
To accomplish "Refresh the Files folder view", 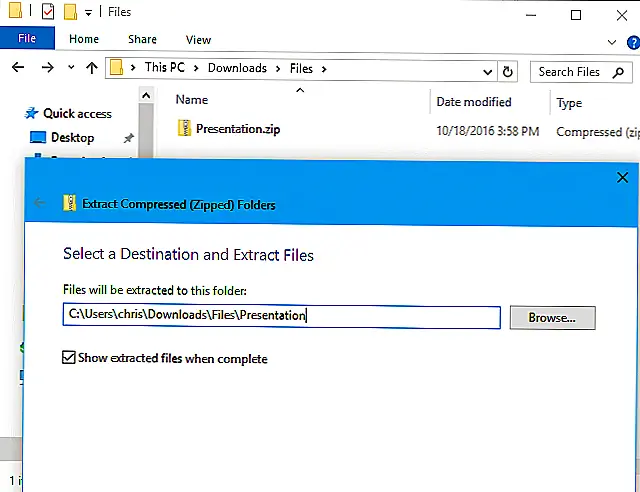I will coord(507,72).
